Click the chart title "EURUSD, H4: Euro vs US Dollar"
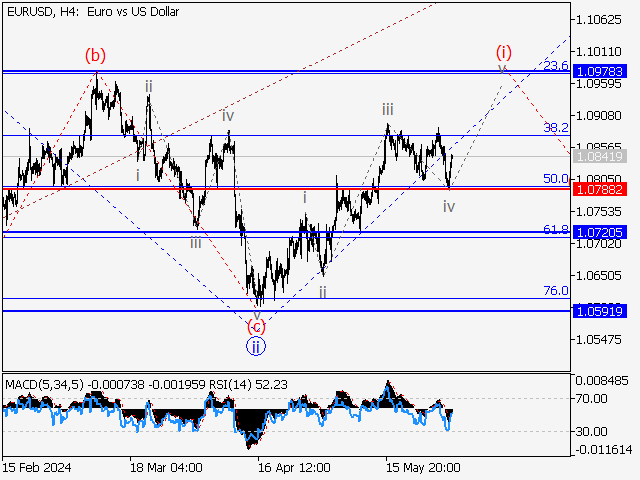This screenshot has width=640, height=480. tap(93, 12)
